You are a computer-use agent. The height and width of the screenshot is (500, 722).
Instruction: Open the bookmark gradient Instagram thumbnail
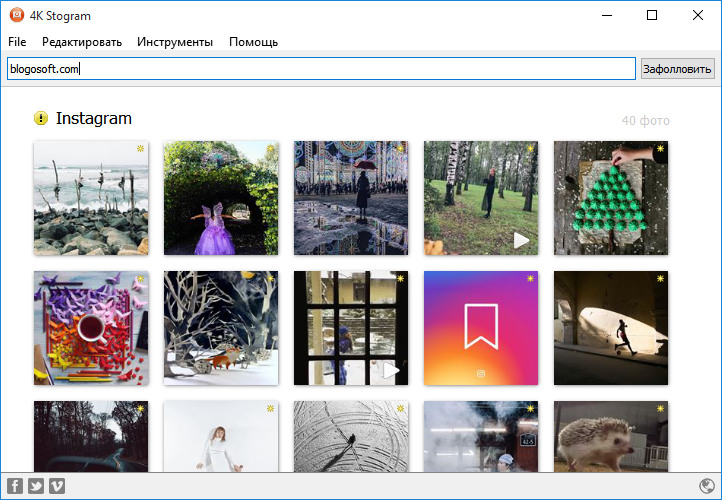click(x=481, y=328)
